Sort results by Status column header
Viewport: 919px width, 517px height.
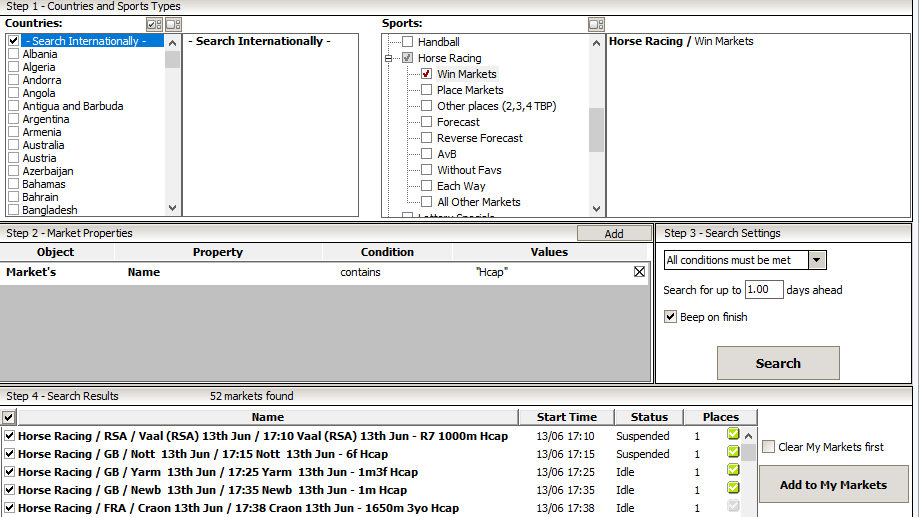click(649, 417)
